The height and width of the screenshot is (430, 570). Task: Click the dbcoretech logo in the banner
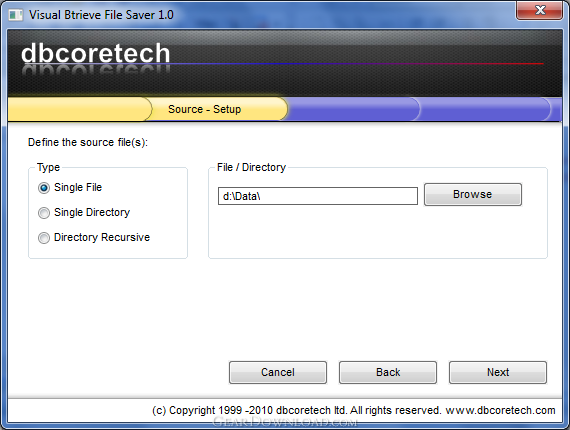tap(96, 53)
